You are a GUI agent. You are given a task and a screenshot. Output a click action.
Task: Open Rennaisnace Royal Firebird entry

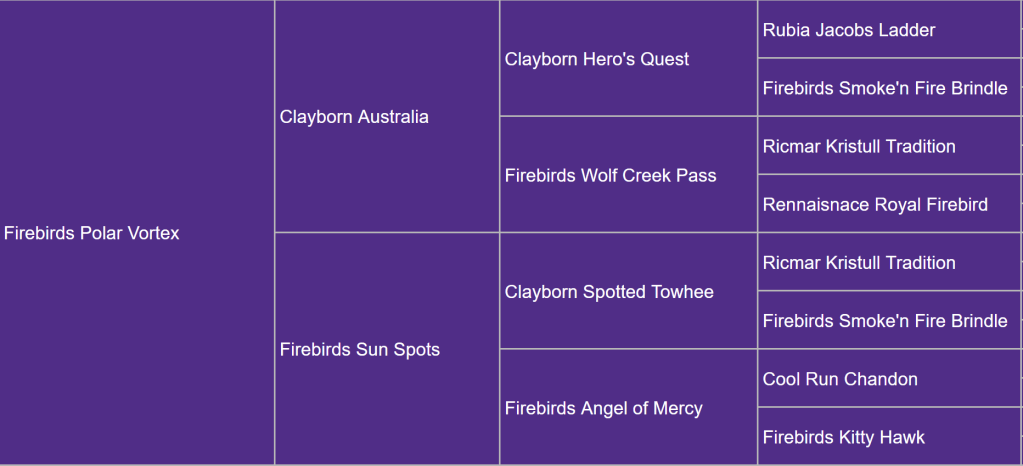tap(875, 204)
